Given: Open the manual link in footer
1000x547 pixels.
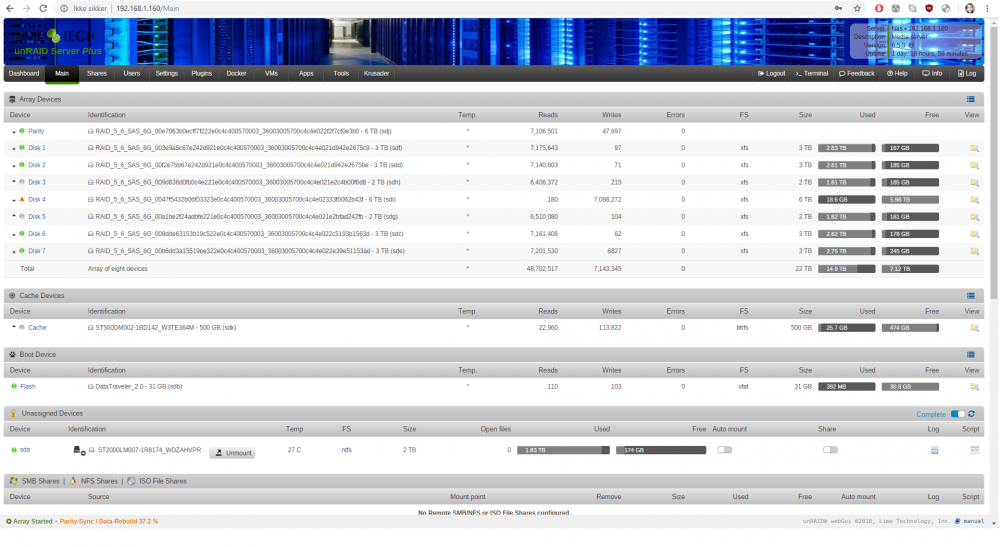Looking at the screenshot, I should [973, 521].
